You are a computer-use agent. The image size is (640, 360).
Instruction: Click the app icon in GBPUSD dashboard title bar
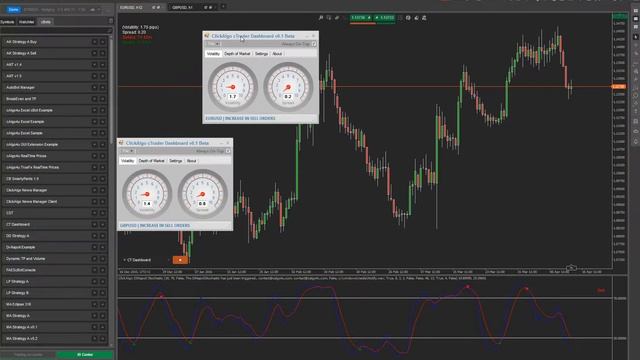[x=121, y=143]
